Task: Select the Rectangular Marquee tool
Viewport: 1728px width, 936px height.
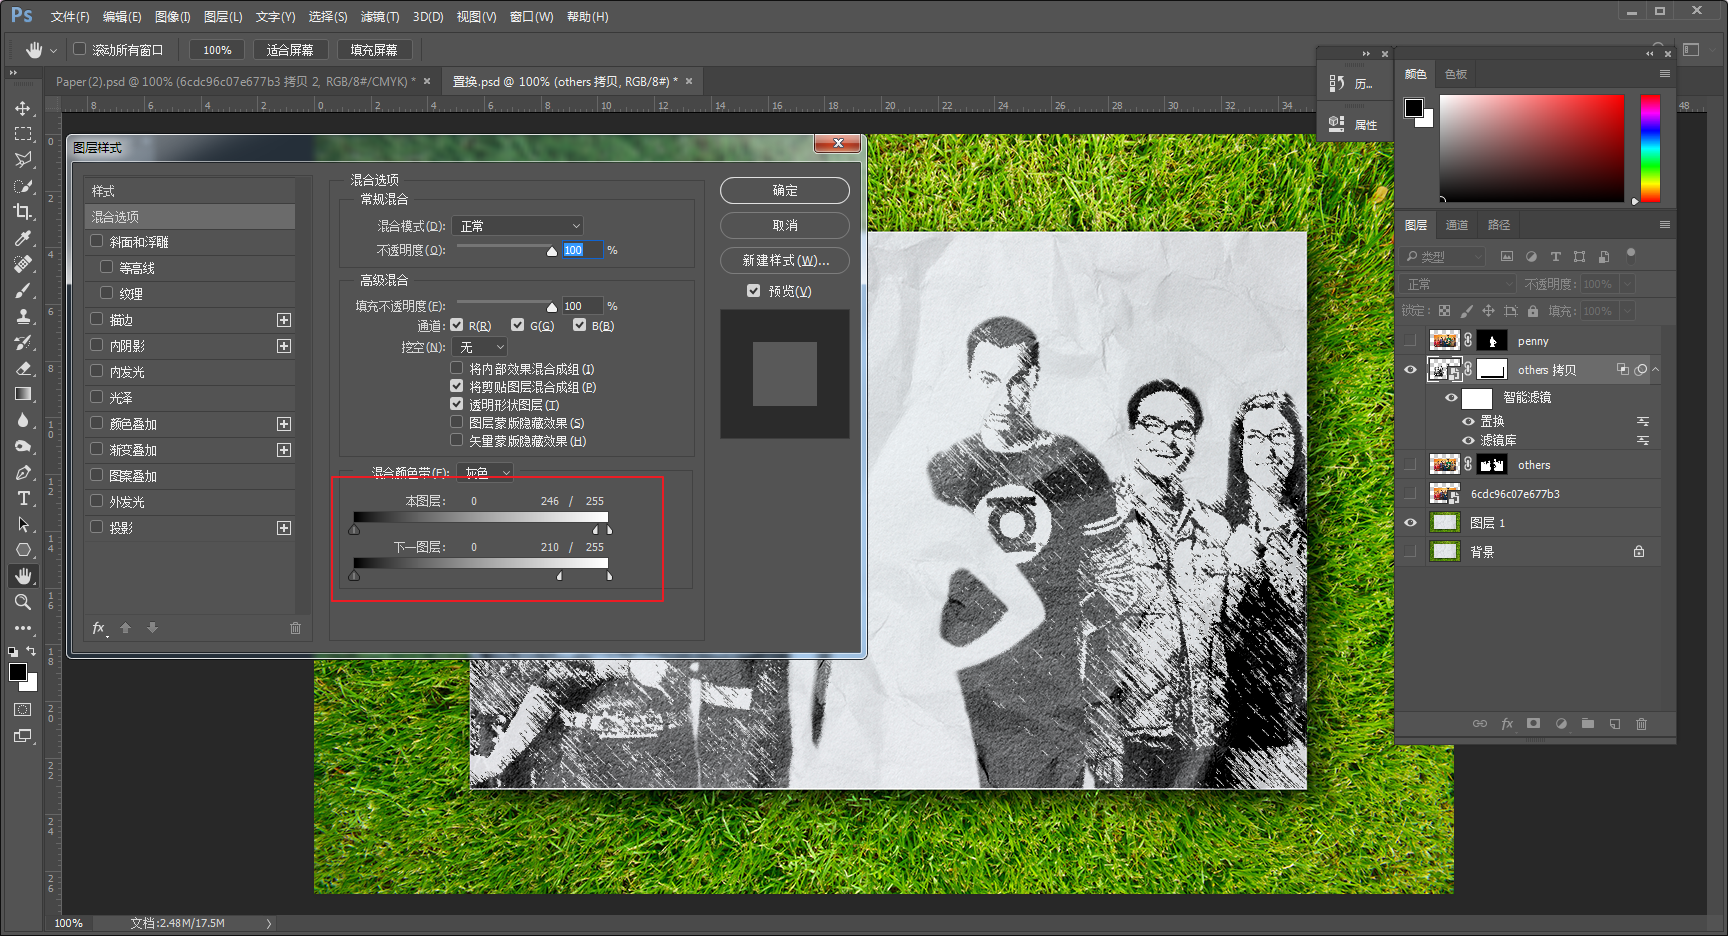Action: tap(23, 134)
